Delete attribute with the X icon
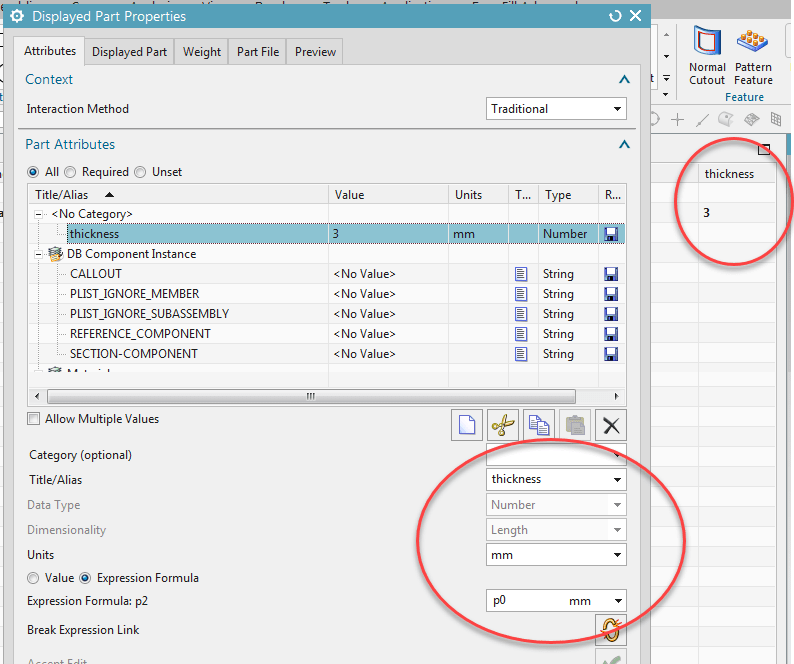The image size is (794, 664). (x=611, y=425)
